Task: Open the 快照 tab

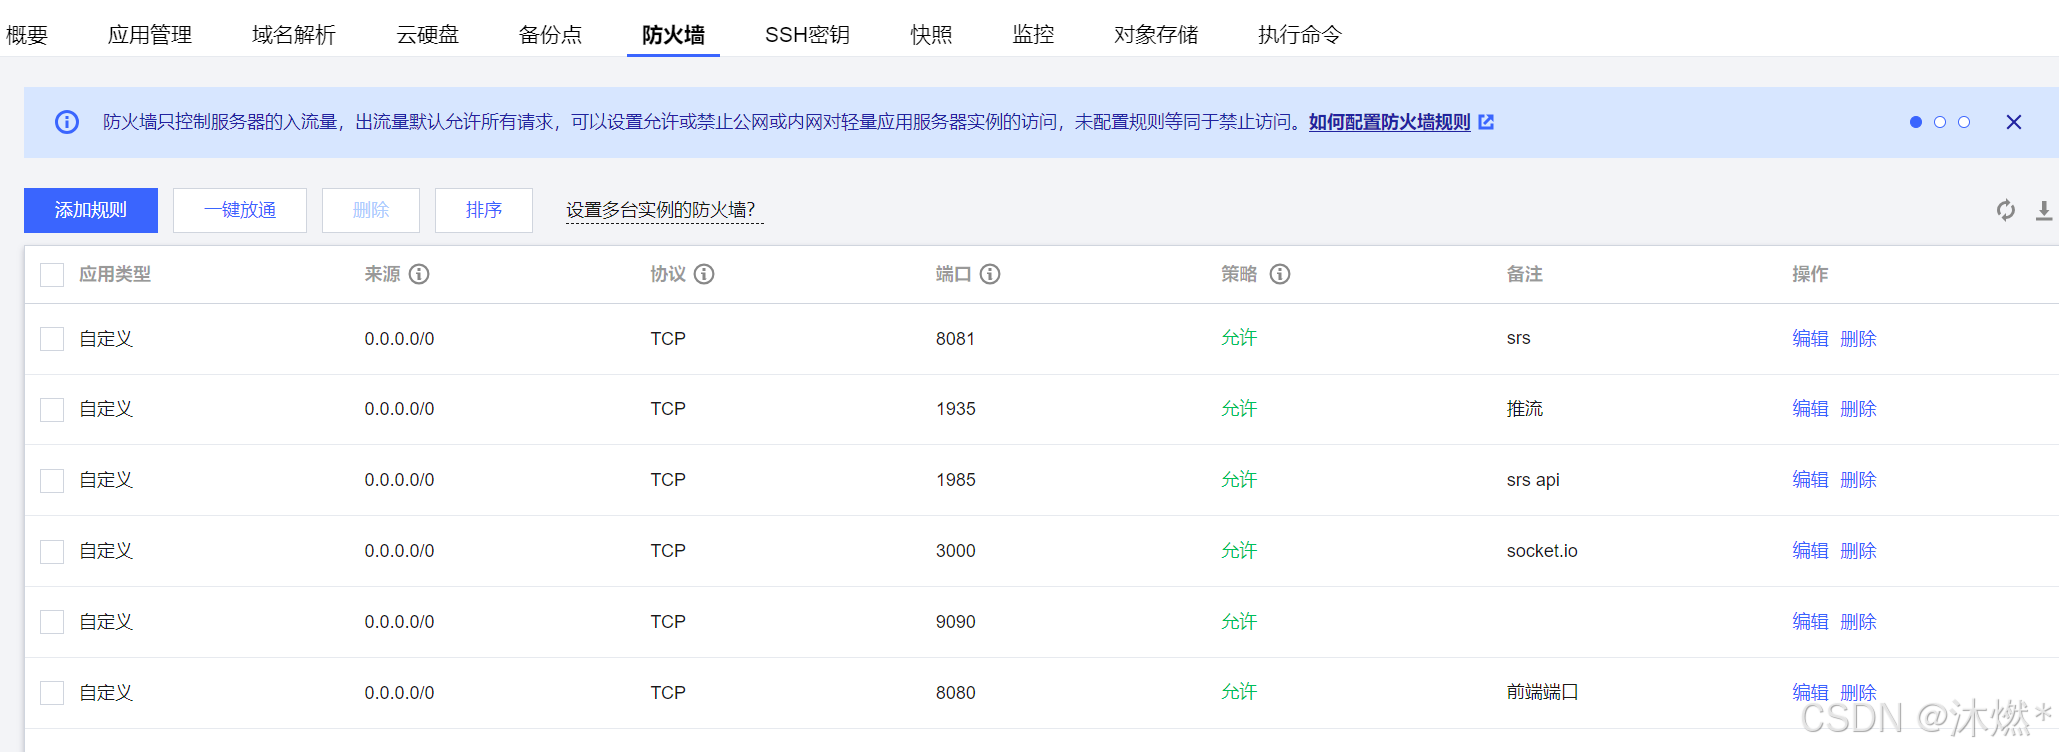Action: point(931,35)
